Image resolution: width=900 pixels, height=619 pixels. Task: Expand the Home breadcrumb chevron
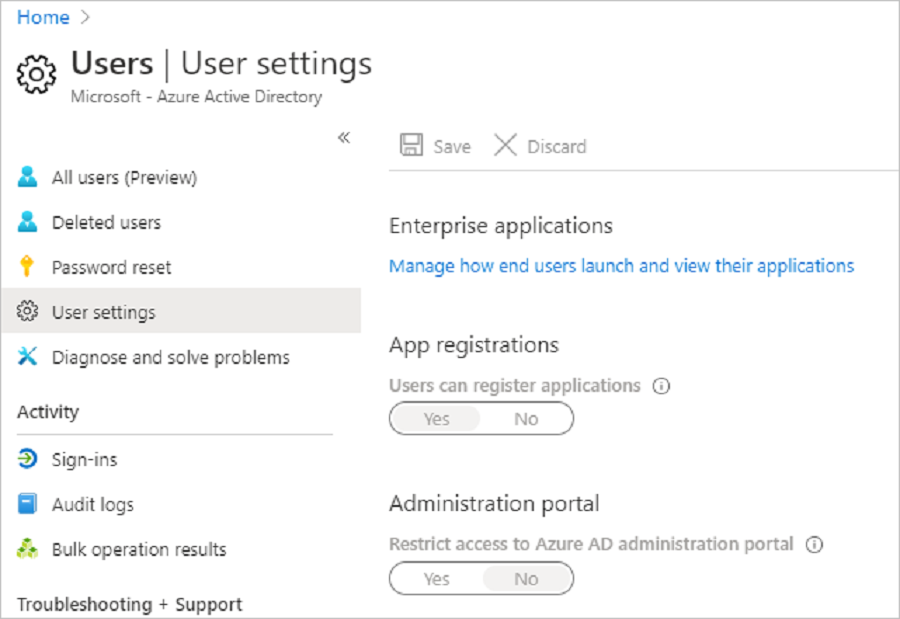pos(82,17)
